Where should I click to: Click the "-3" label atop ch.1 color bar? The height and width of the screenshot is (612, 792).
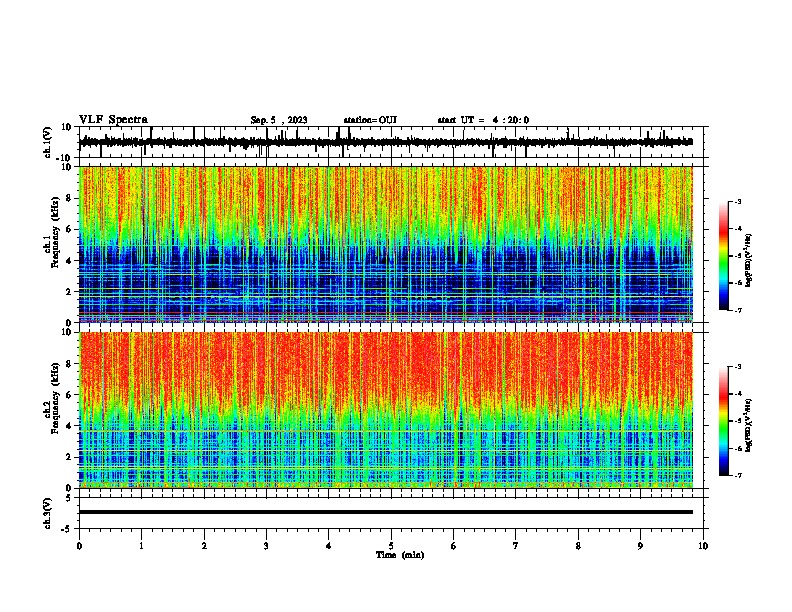pos(738,201)
